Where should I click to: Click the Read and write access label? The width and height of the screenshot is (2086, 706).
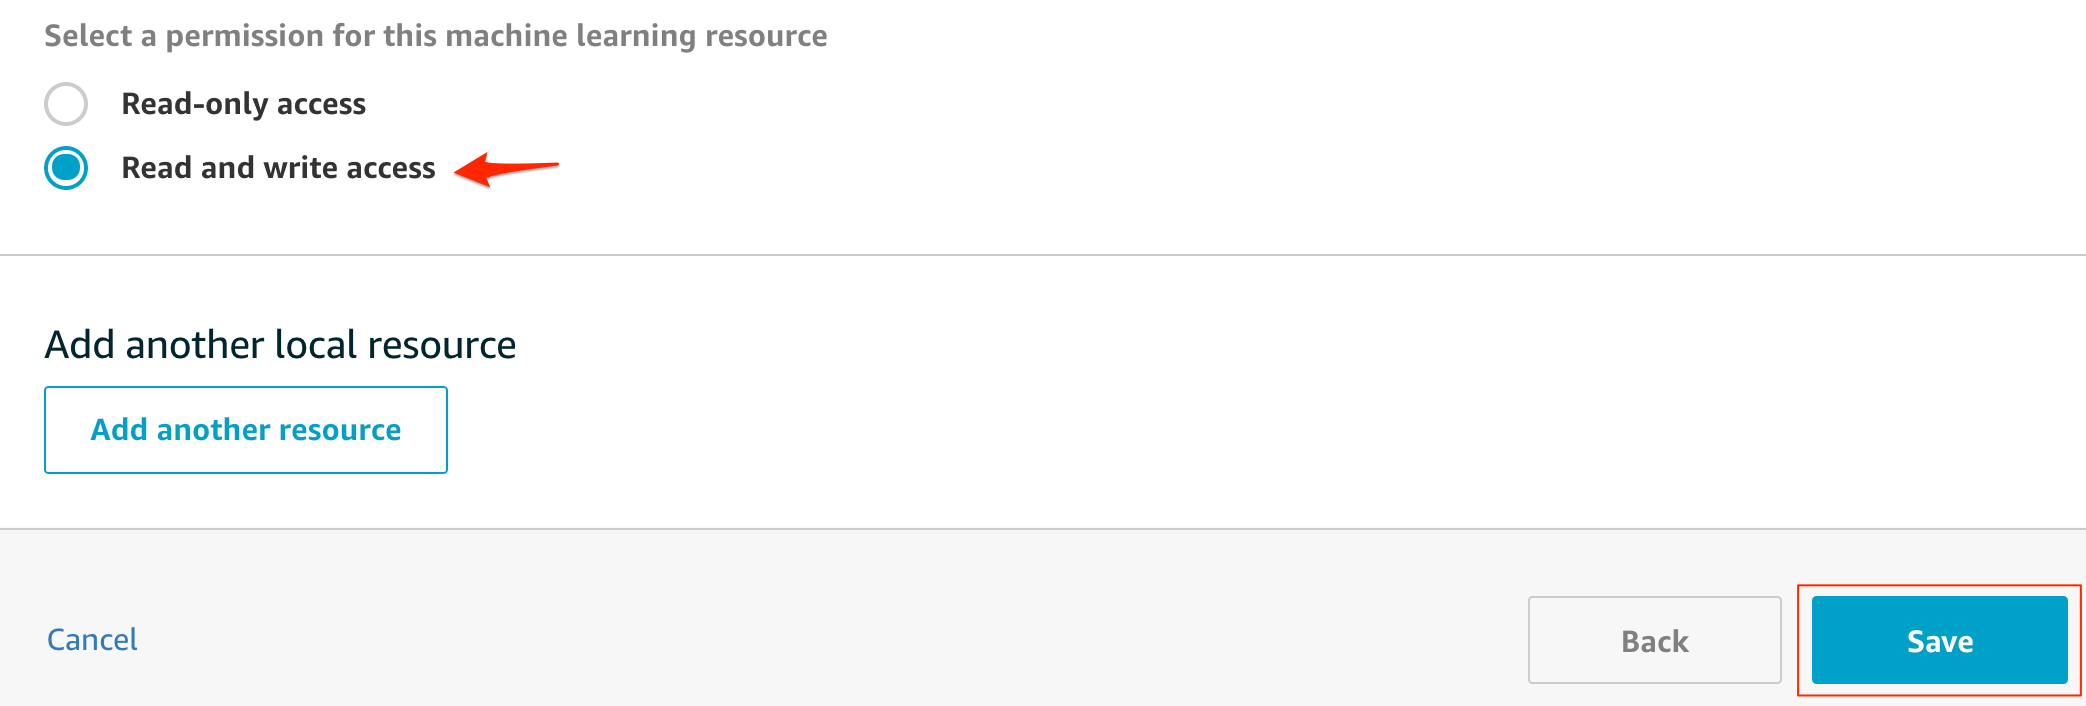coord(278,168)
